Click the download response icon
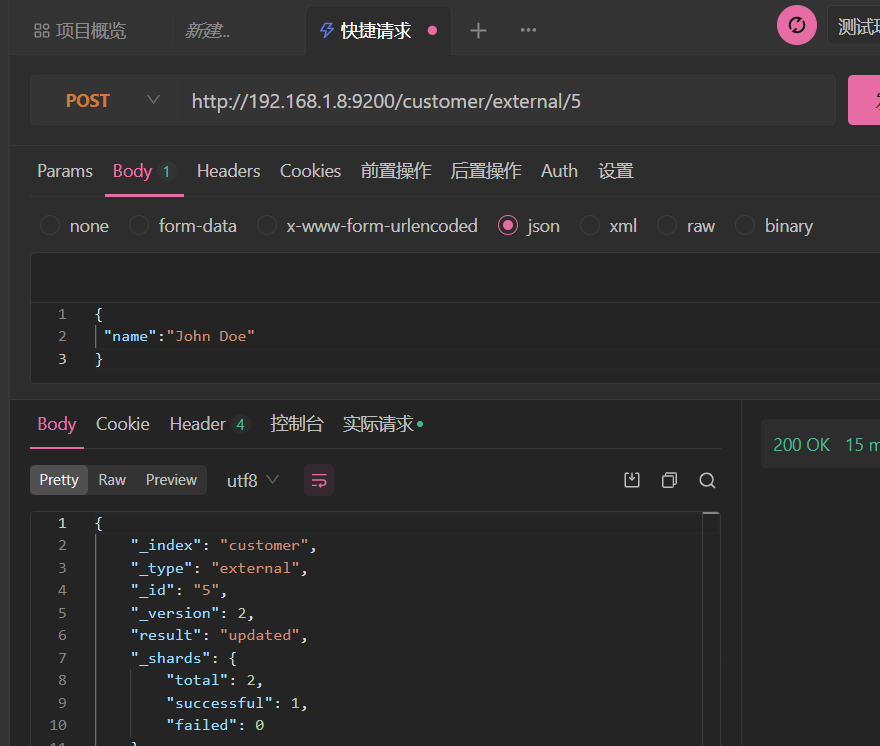This screenshot has height=746, width=880. pos(632,480)
